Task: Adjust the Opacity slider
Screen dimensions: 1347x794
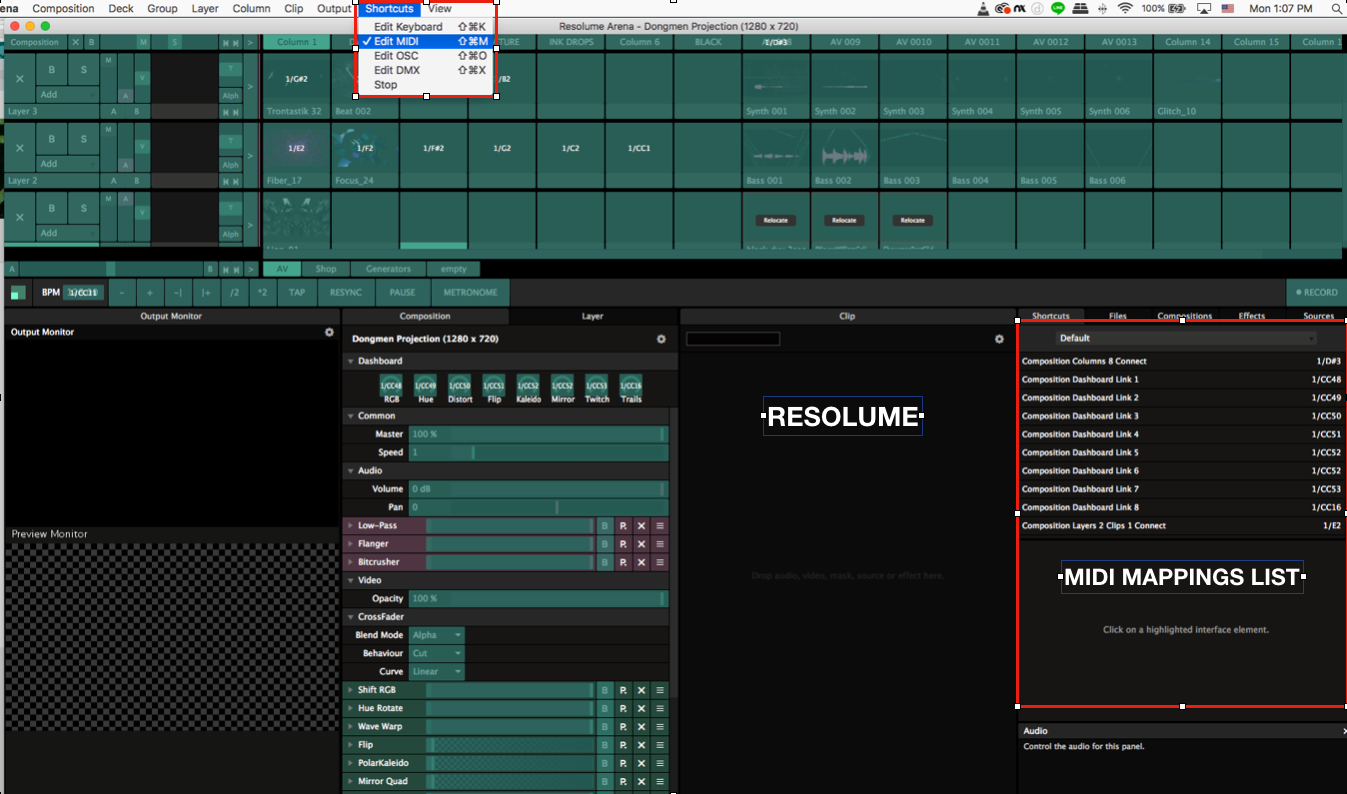Action: [538, 598]
